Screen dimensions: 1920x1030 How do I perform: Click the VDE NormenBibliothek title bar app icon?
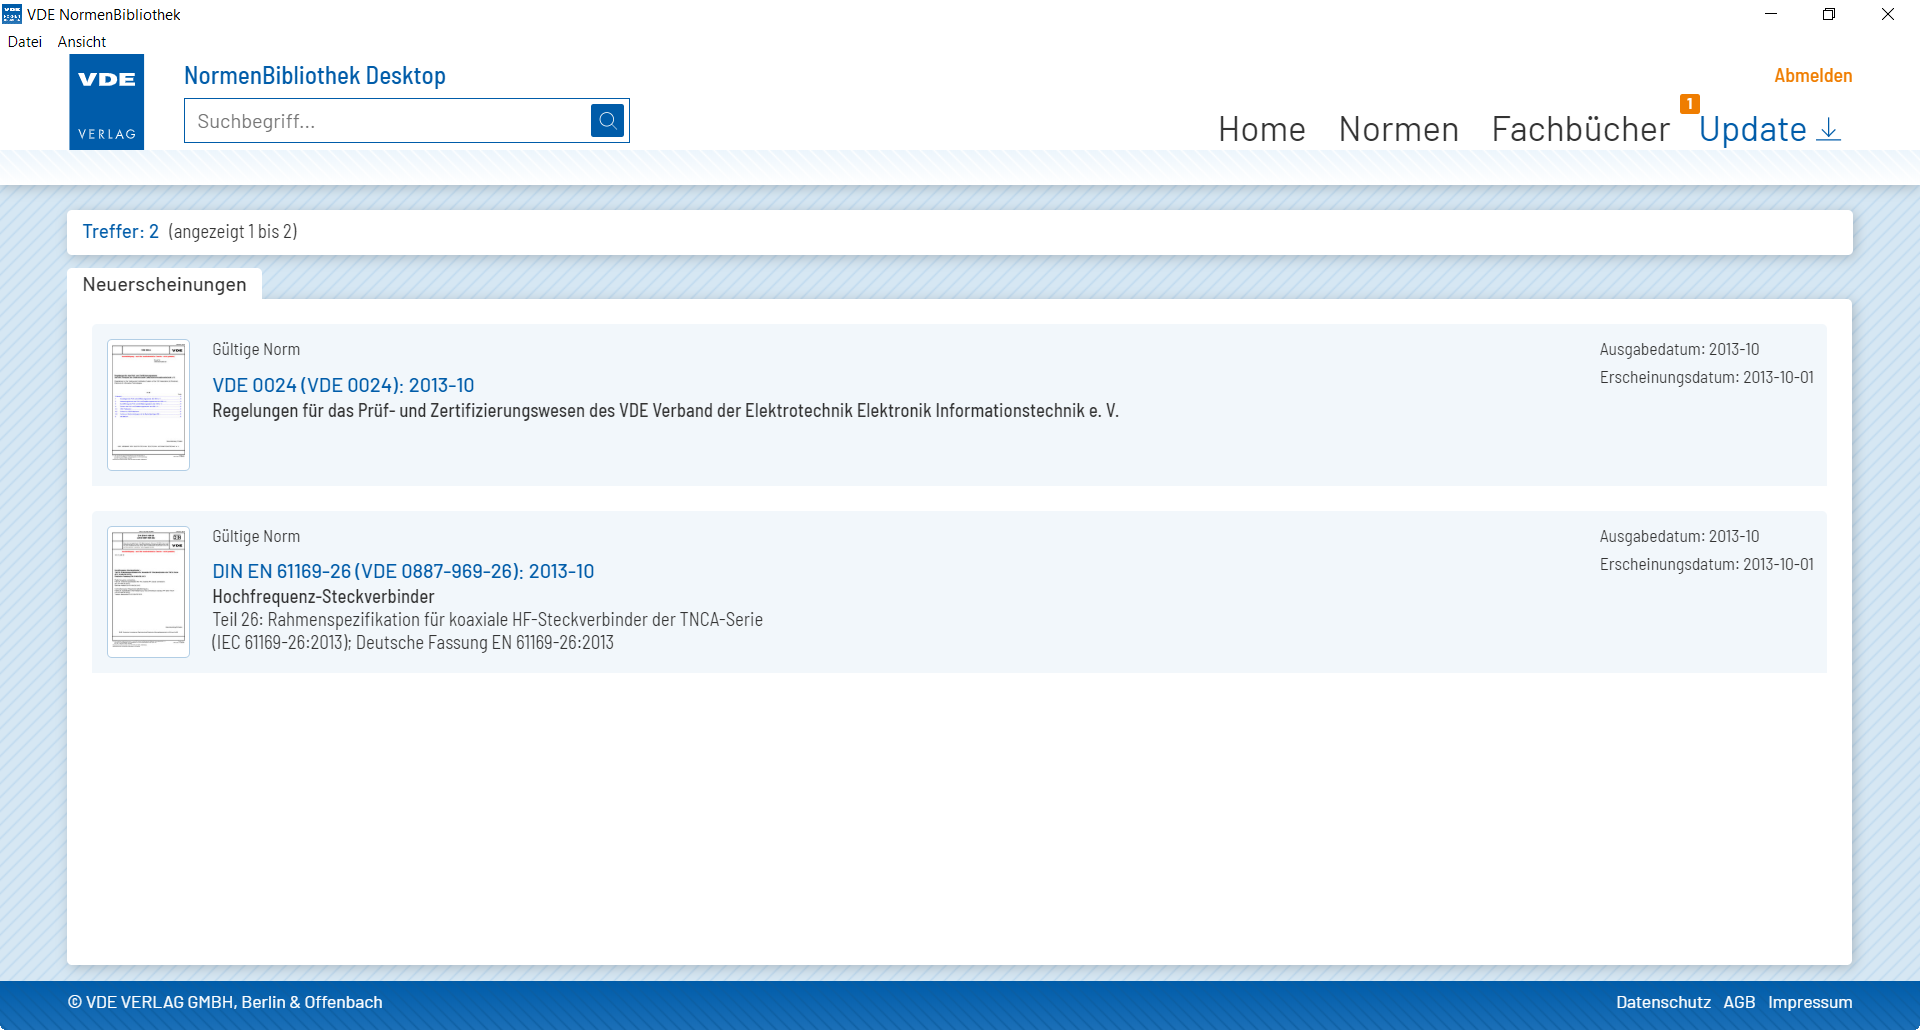[12, 14]
